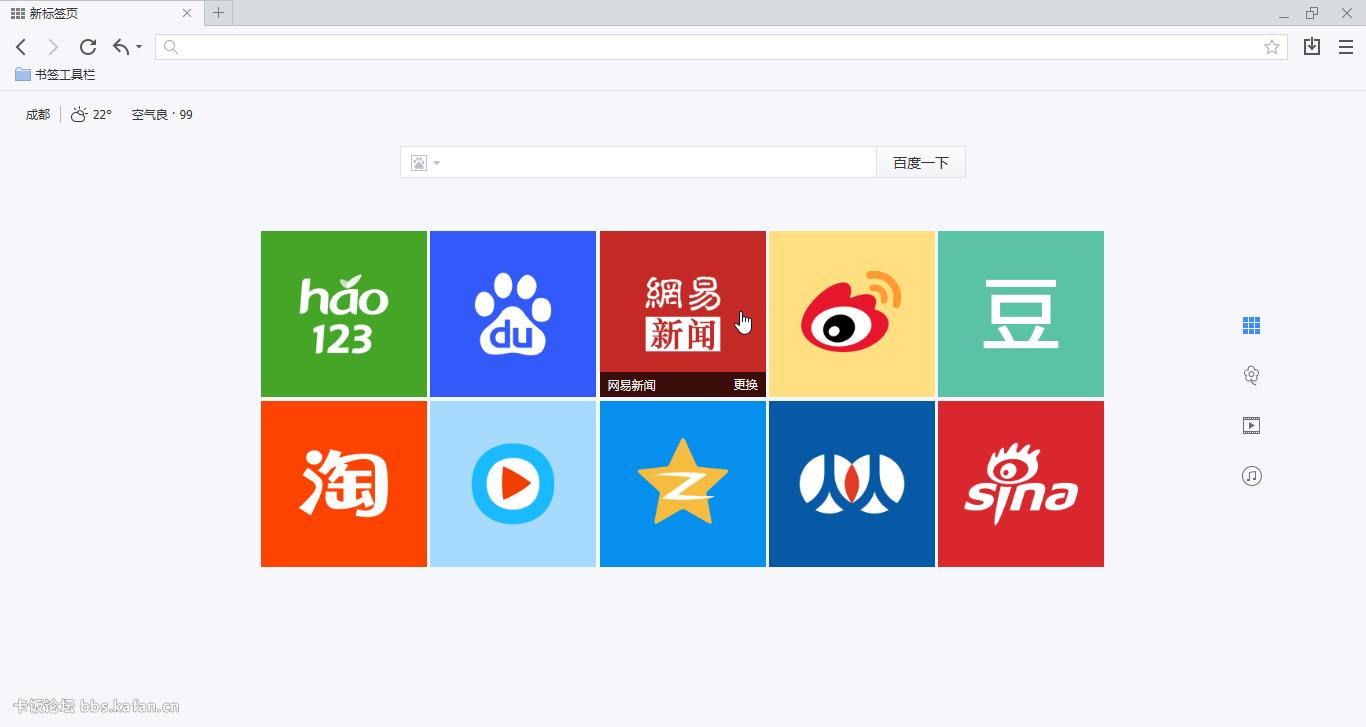Open the hao123 tile

[x=344, y=314]
